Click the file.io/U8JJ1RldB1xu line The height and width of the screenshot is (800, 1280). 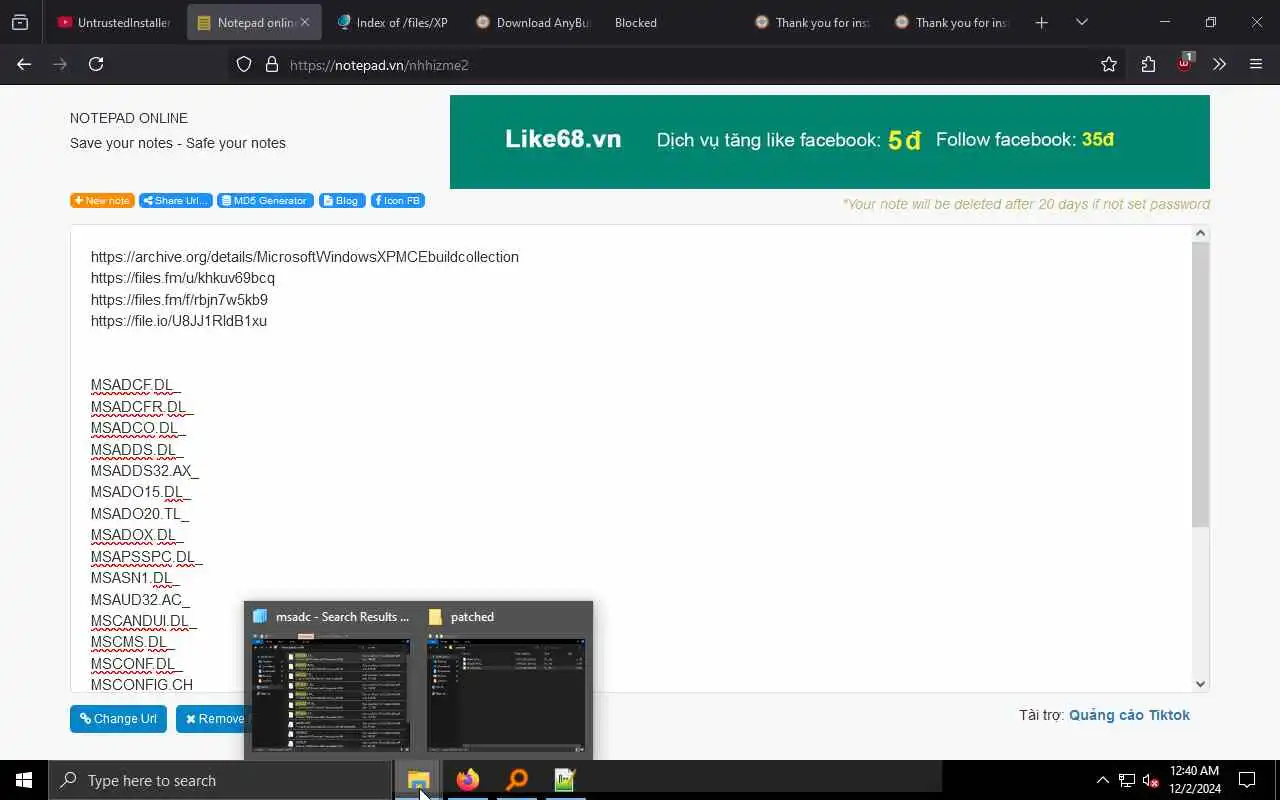click(x=179, y=321)
